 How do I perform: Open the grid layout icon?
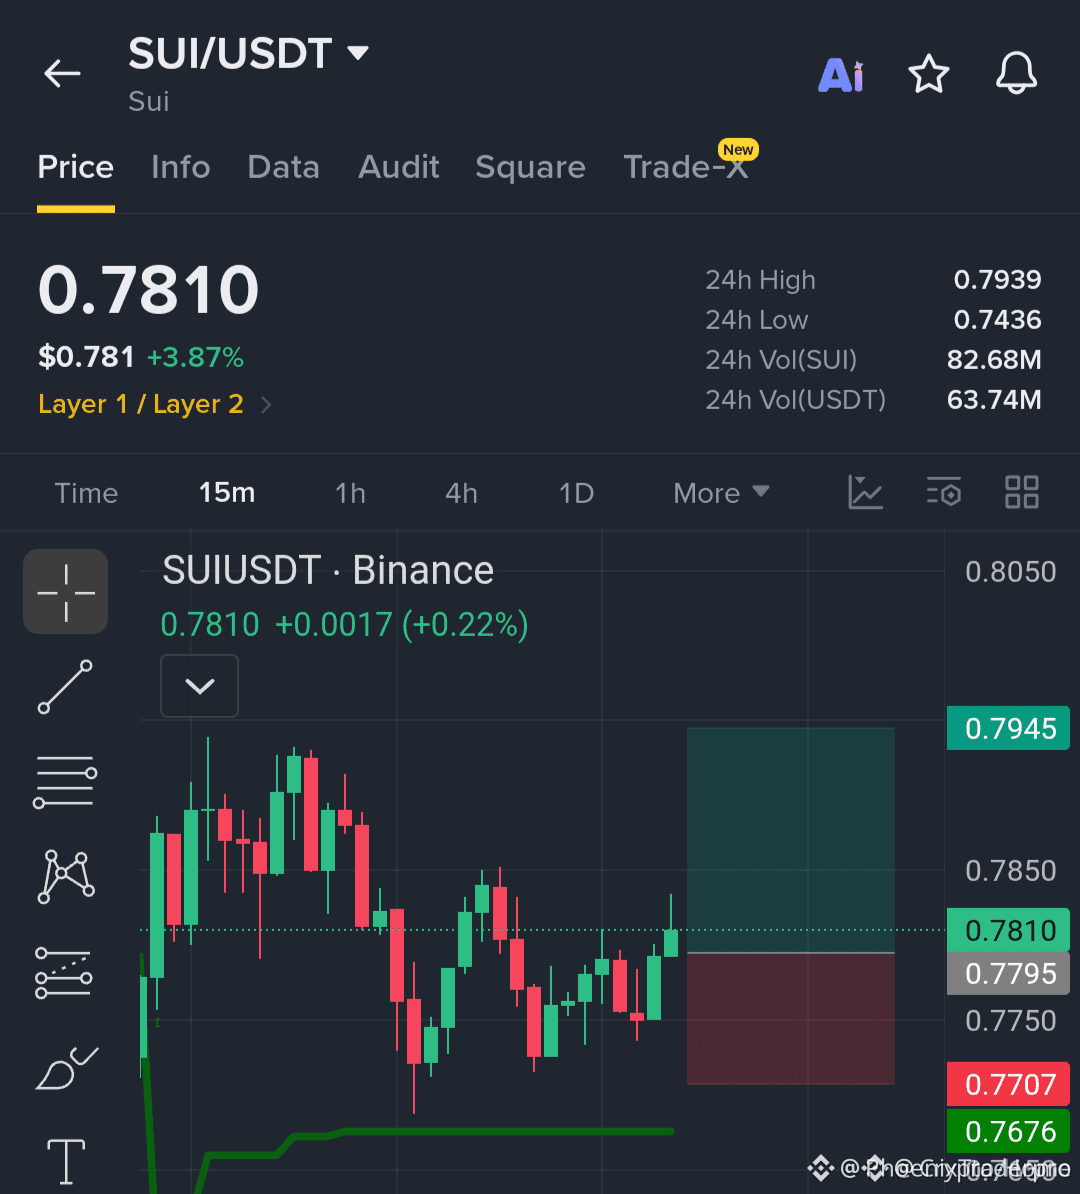[x=1021, y=492]
